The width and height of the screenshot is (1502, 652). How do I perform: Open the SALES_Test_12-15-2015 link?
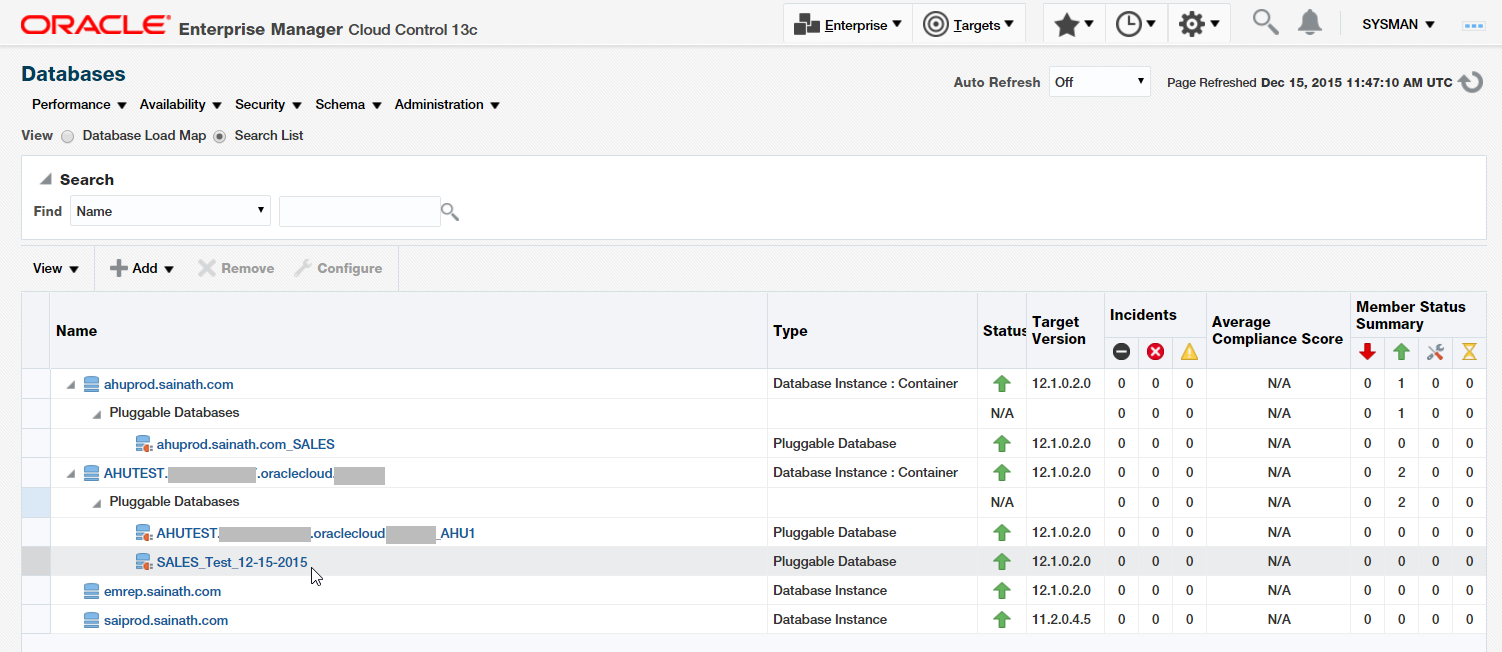(232, 562)
